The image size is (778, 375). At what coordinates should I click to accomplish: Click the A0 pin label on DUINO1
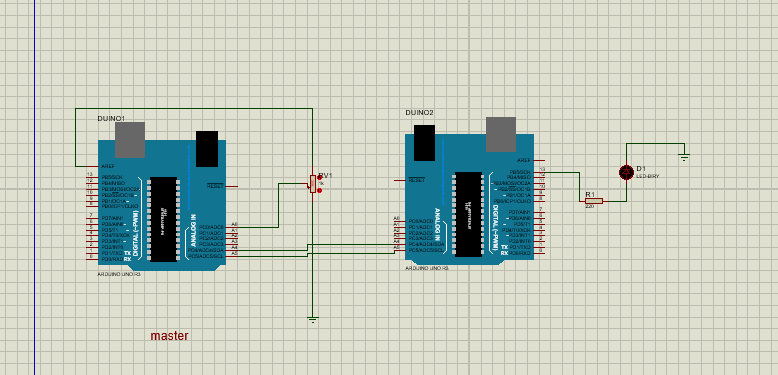[235, 224]
